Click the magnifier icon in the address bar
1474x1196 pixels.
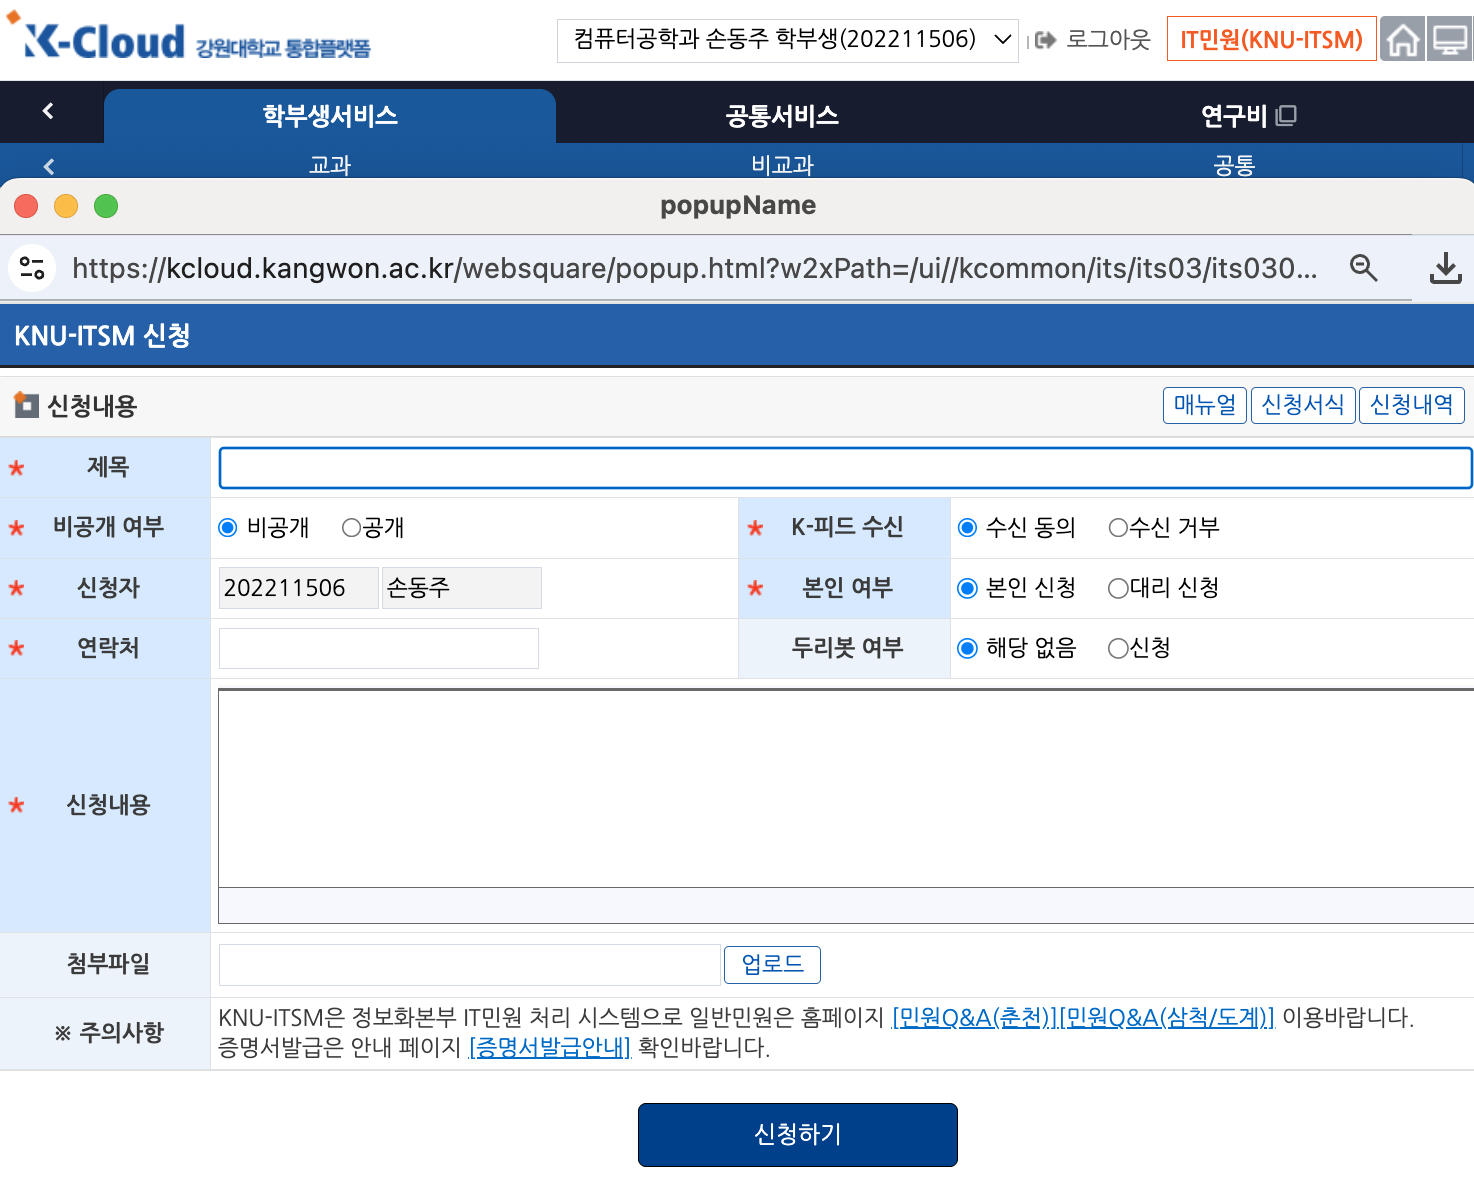tap(1364, 268)
